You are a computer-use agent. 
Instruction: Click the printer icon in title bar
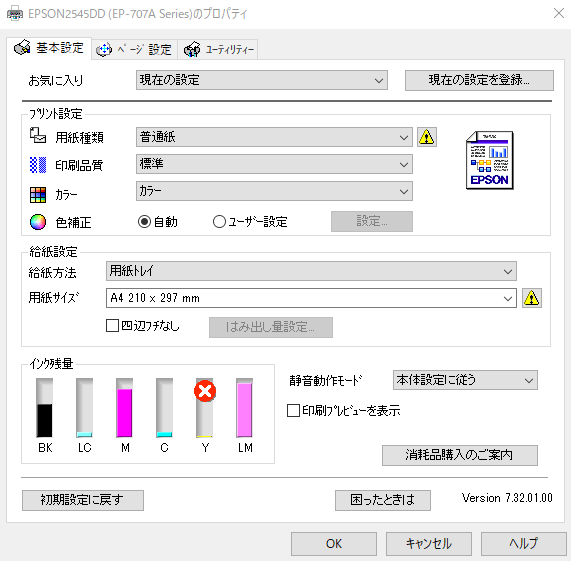[x=15, y=13]
